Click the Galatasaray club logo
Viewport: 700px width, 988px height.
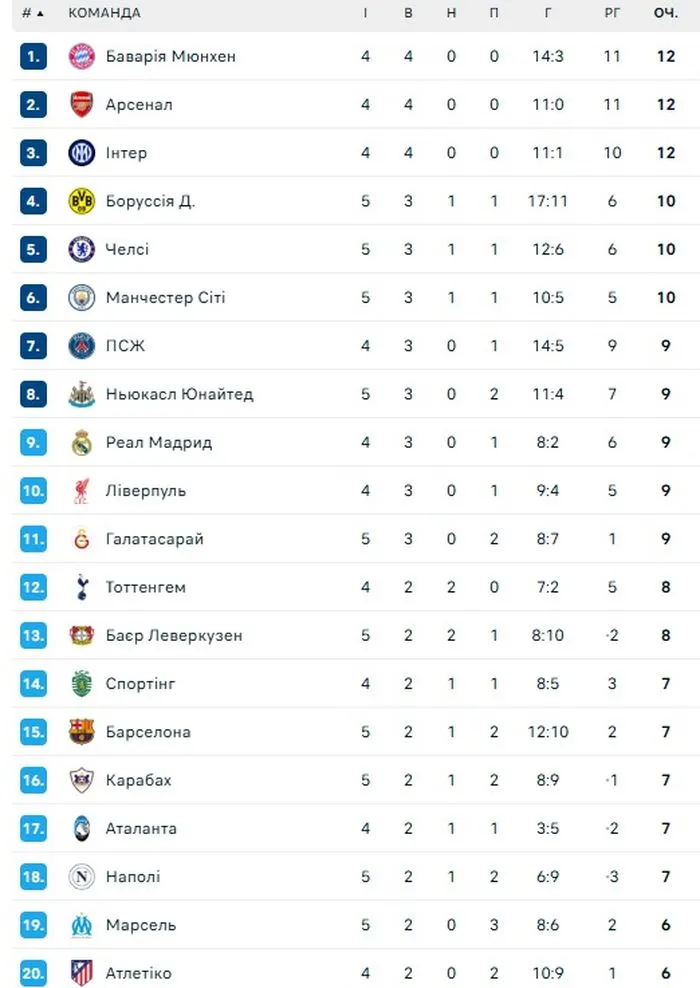click(81, 539)
